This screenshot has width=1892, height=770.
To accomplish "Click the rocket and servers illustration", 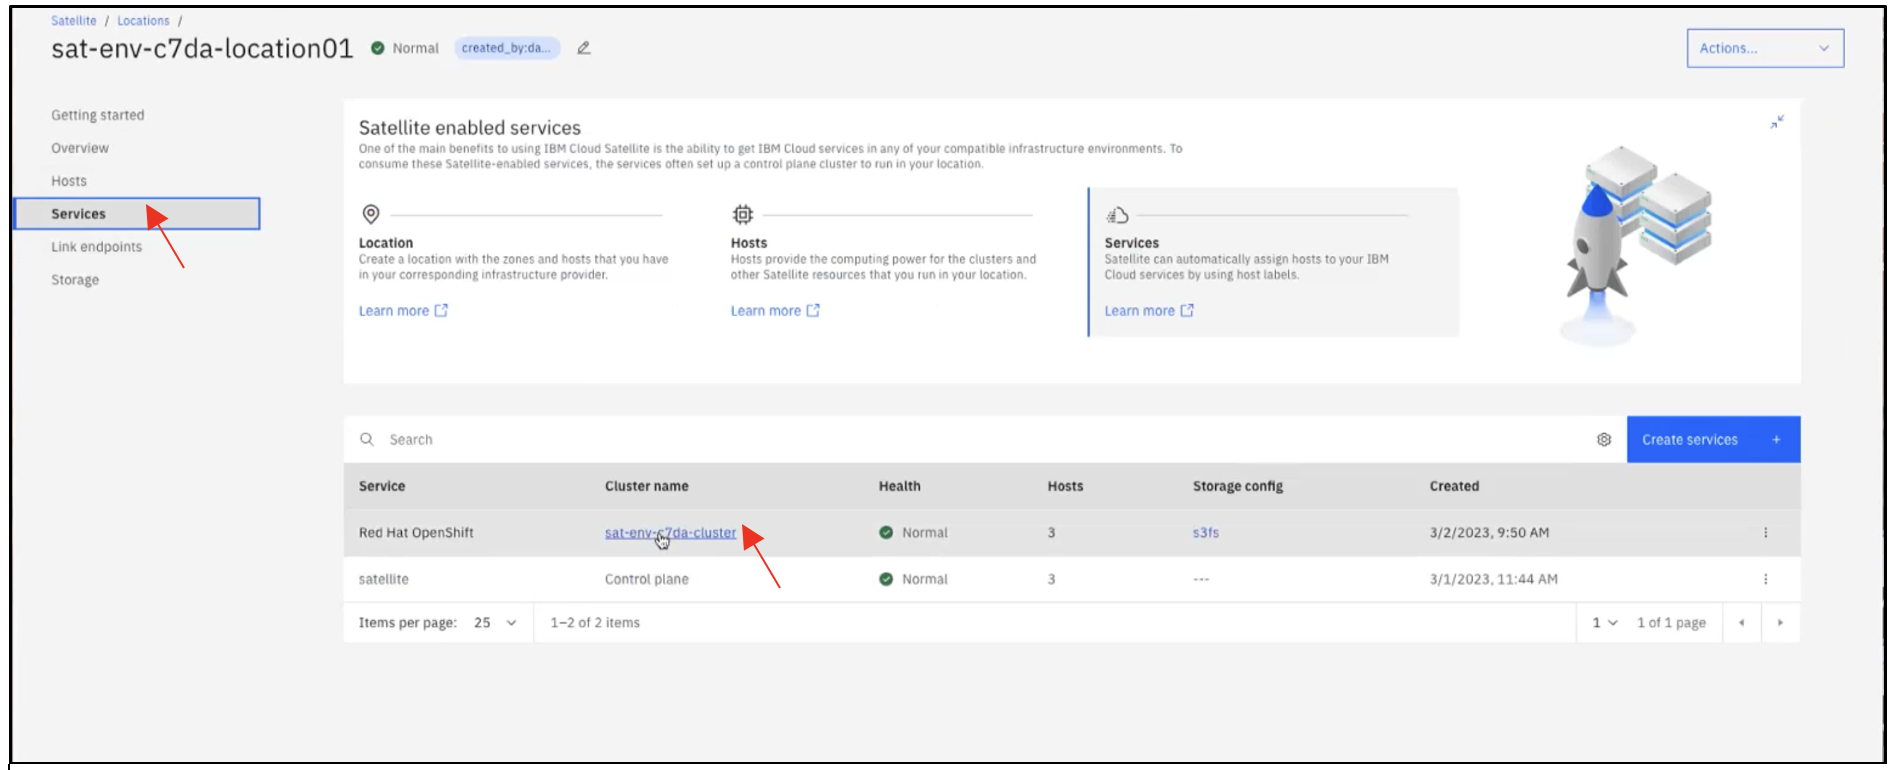I will (1635, 245).
